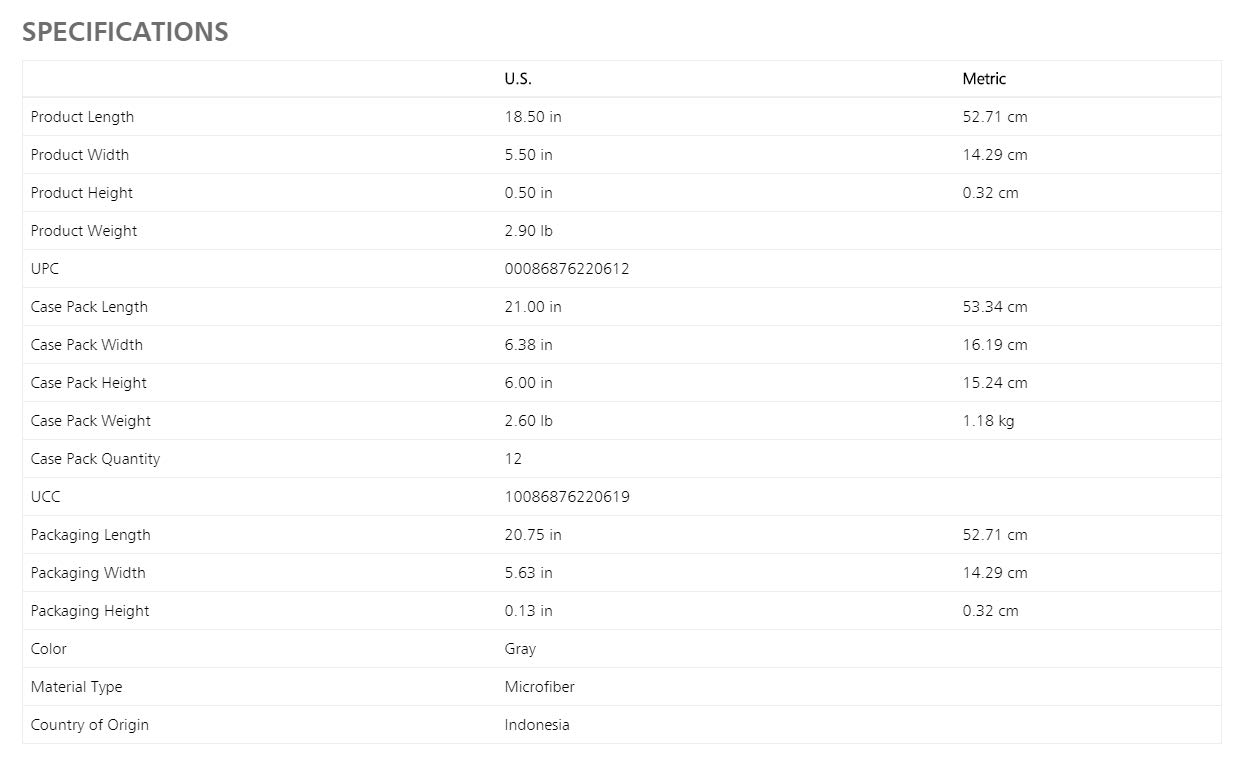Click the UCC number 10086876220619

click(567, 497)
